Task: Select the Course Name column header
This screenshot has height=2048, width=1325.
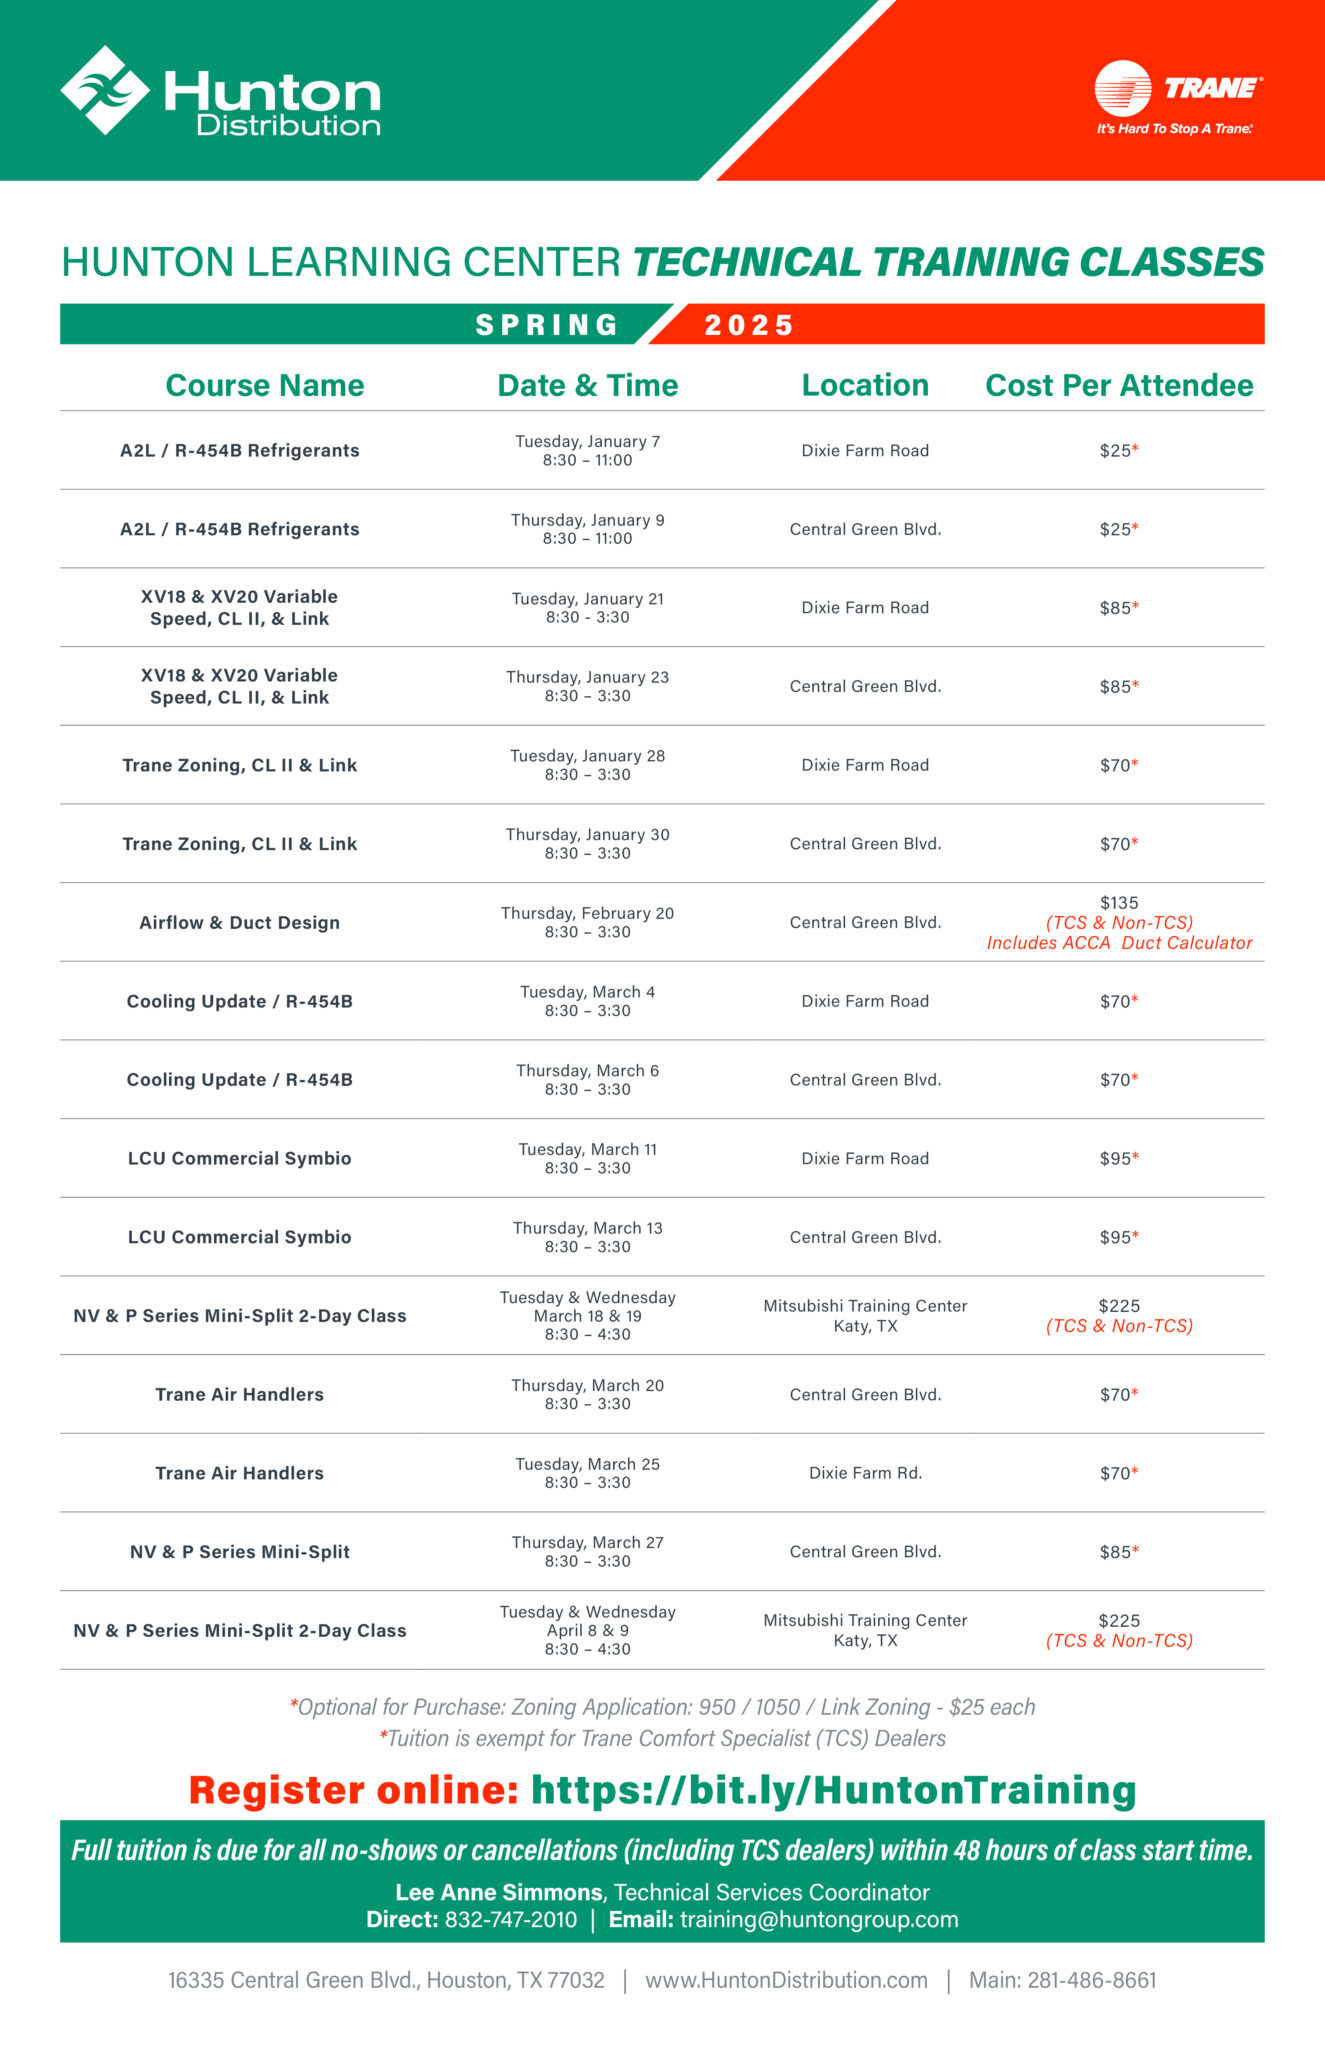Action: (x=265, y=385)
